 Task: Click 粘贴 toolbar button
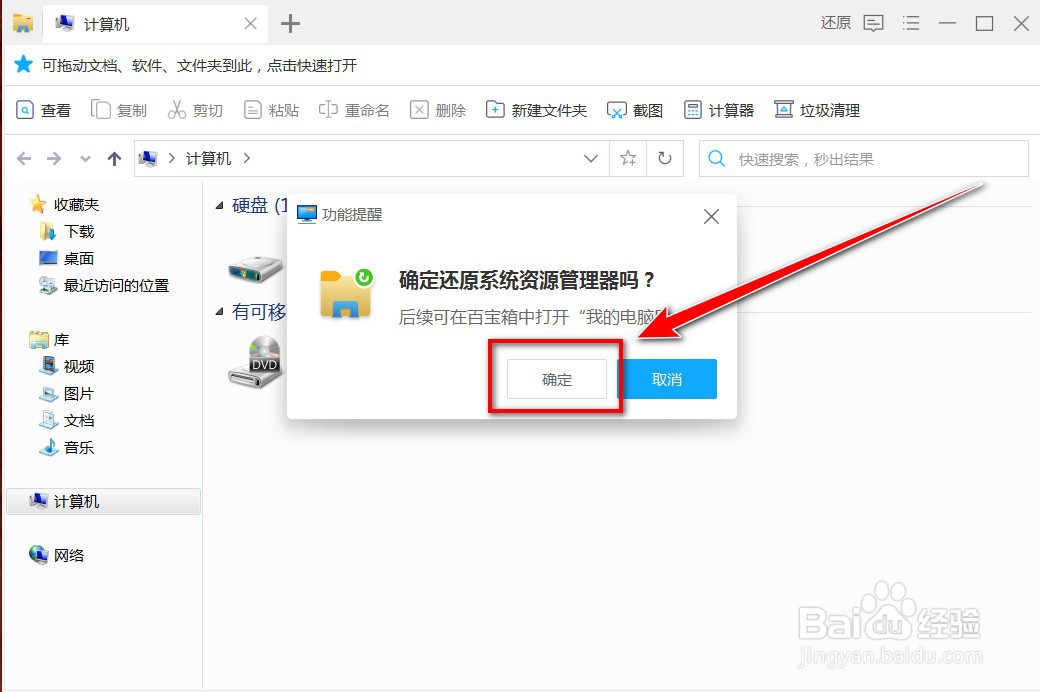[271, 110]
